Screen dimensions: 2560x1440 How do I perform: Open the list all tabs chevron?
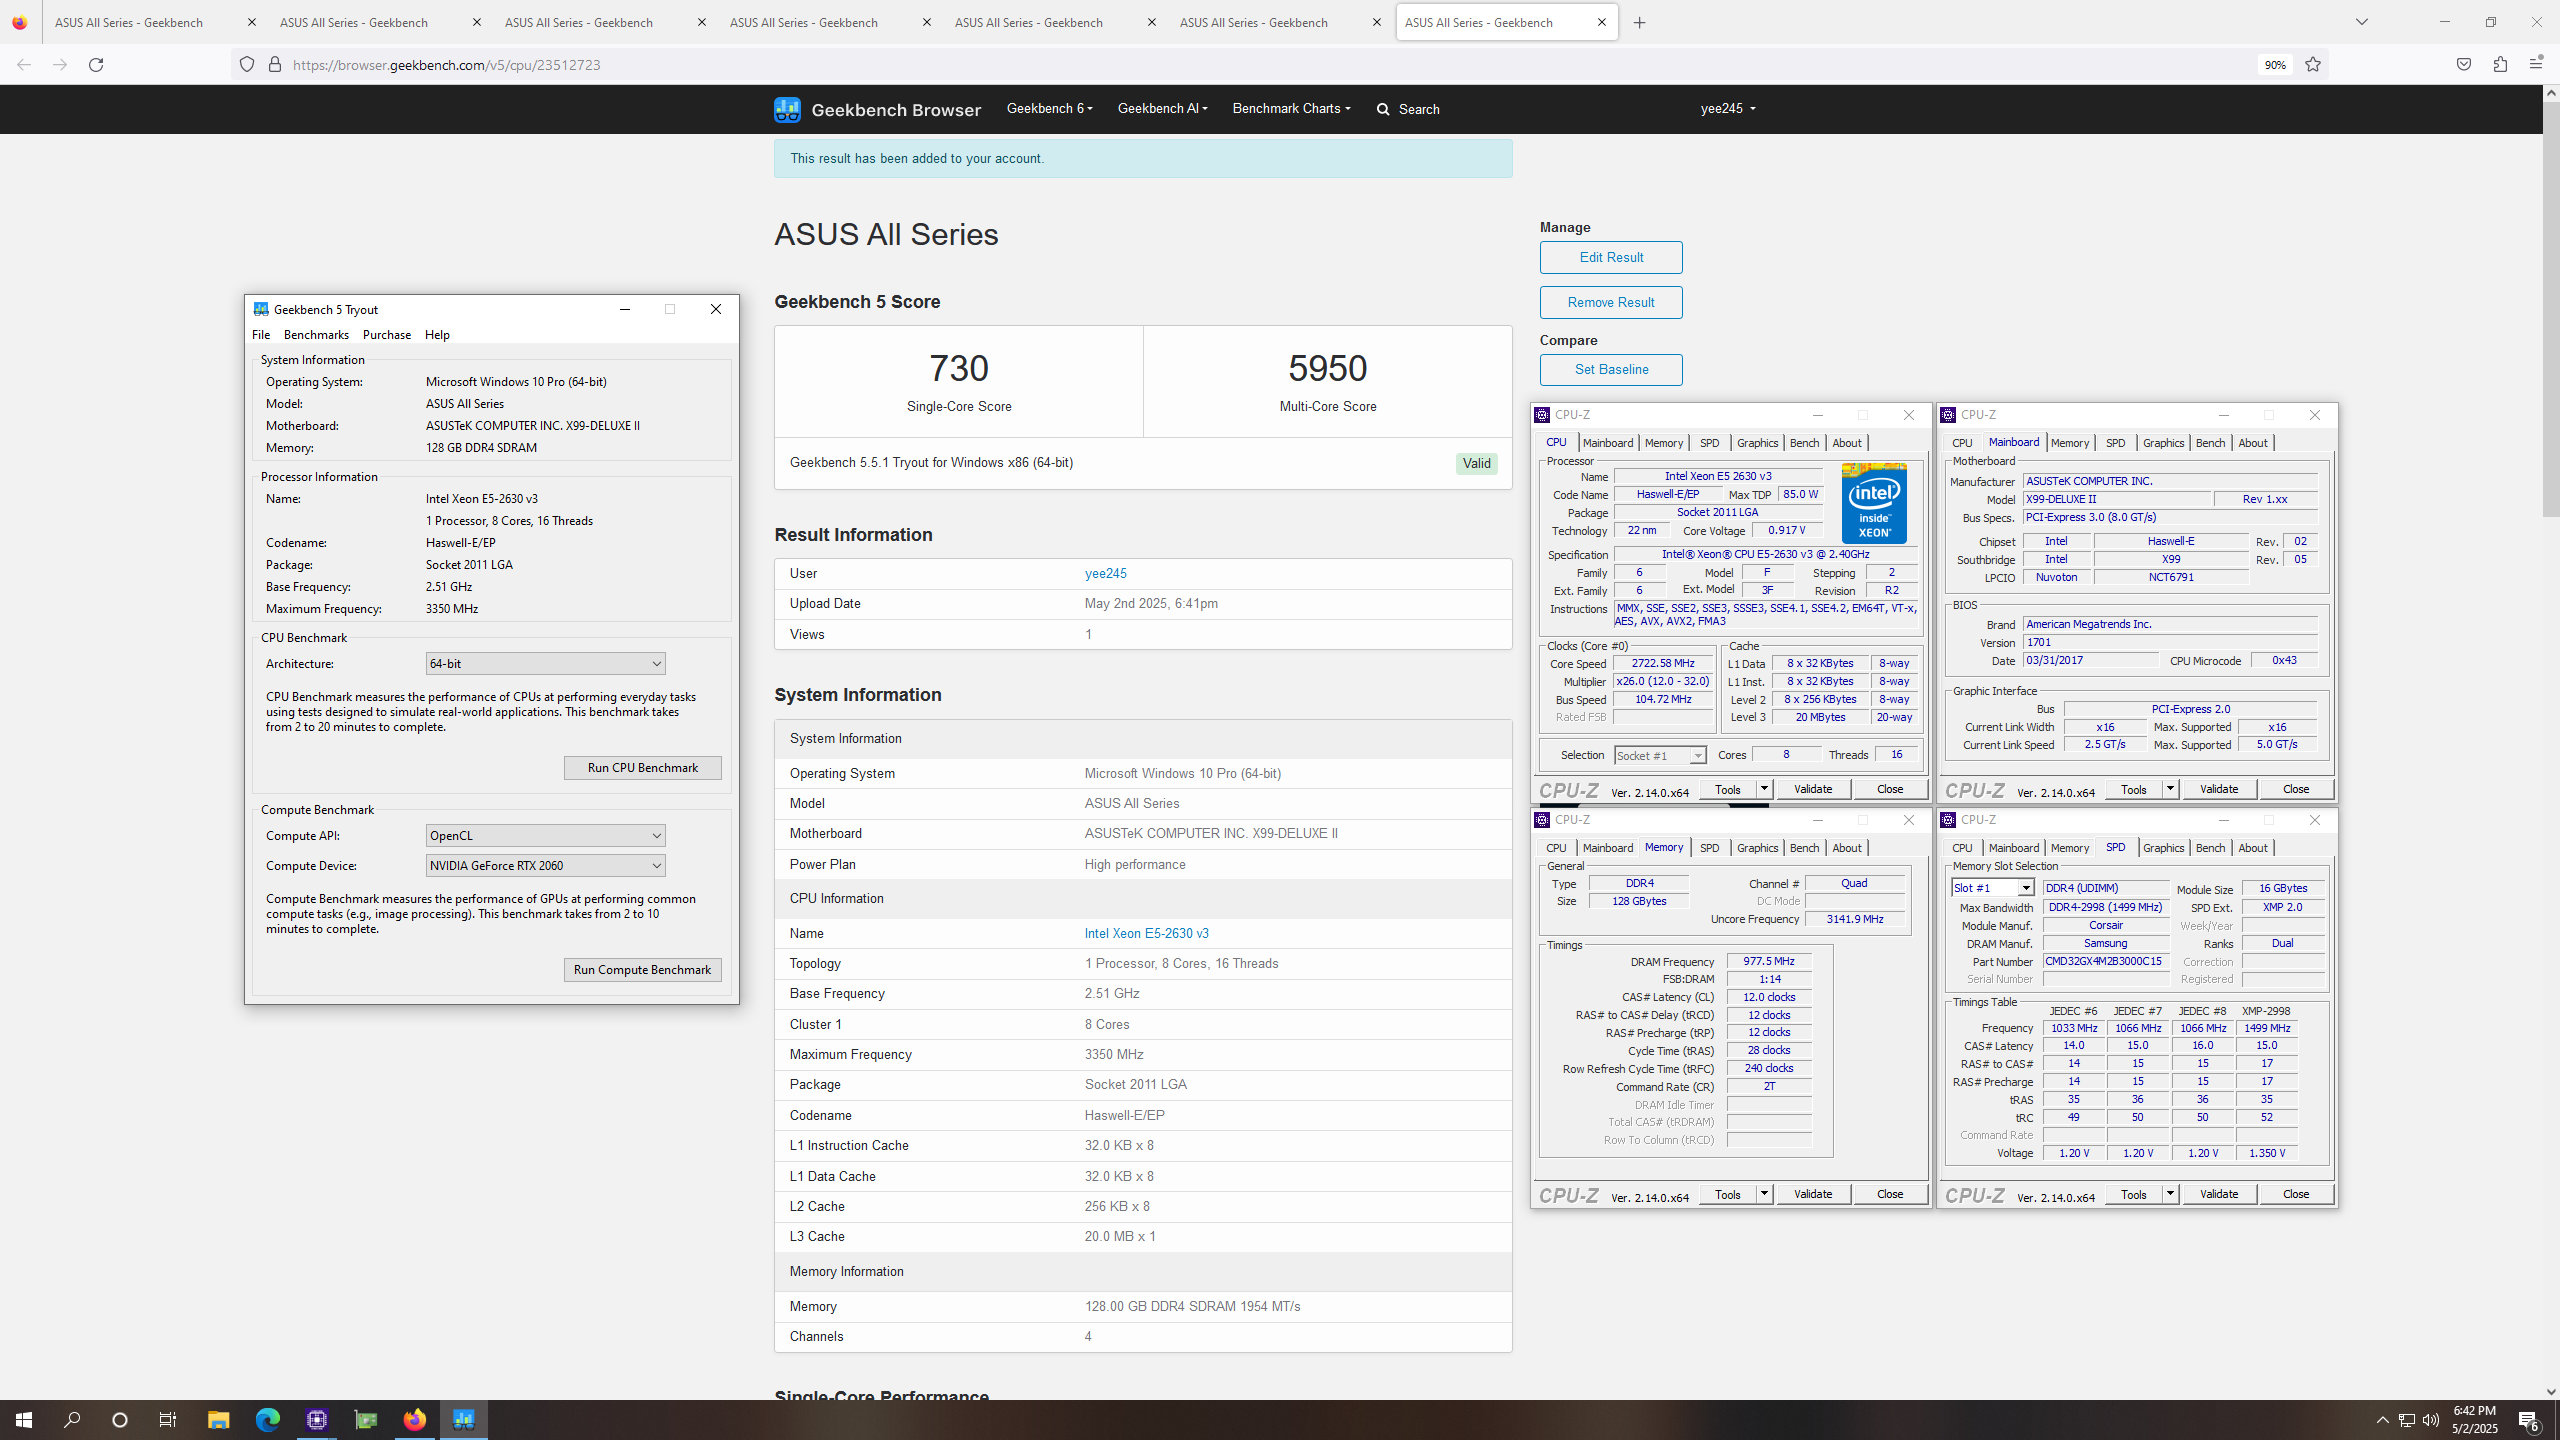(2361, 22)
